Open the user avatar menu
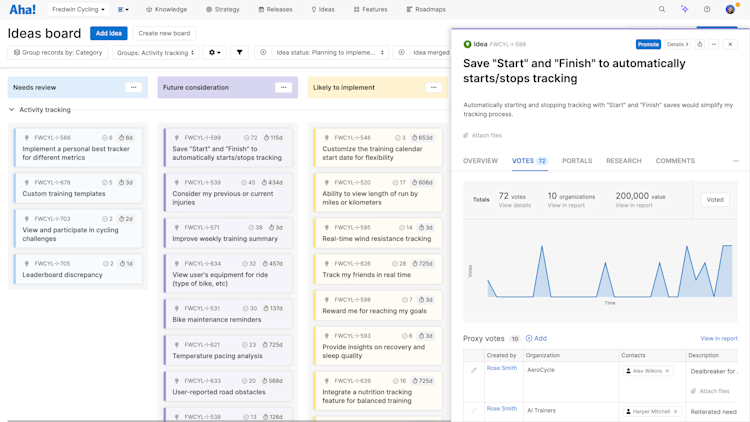This screenshot has height=422, width=750. coord(730,9)
